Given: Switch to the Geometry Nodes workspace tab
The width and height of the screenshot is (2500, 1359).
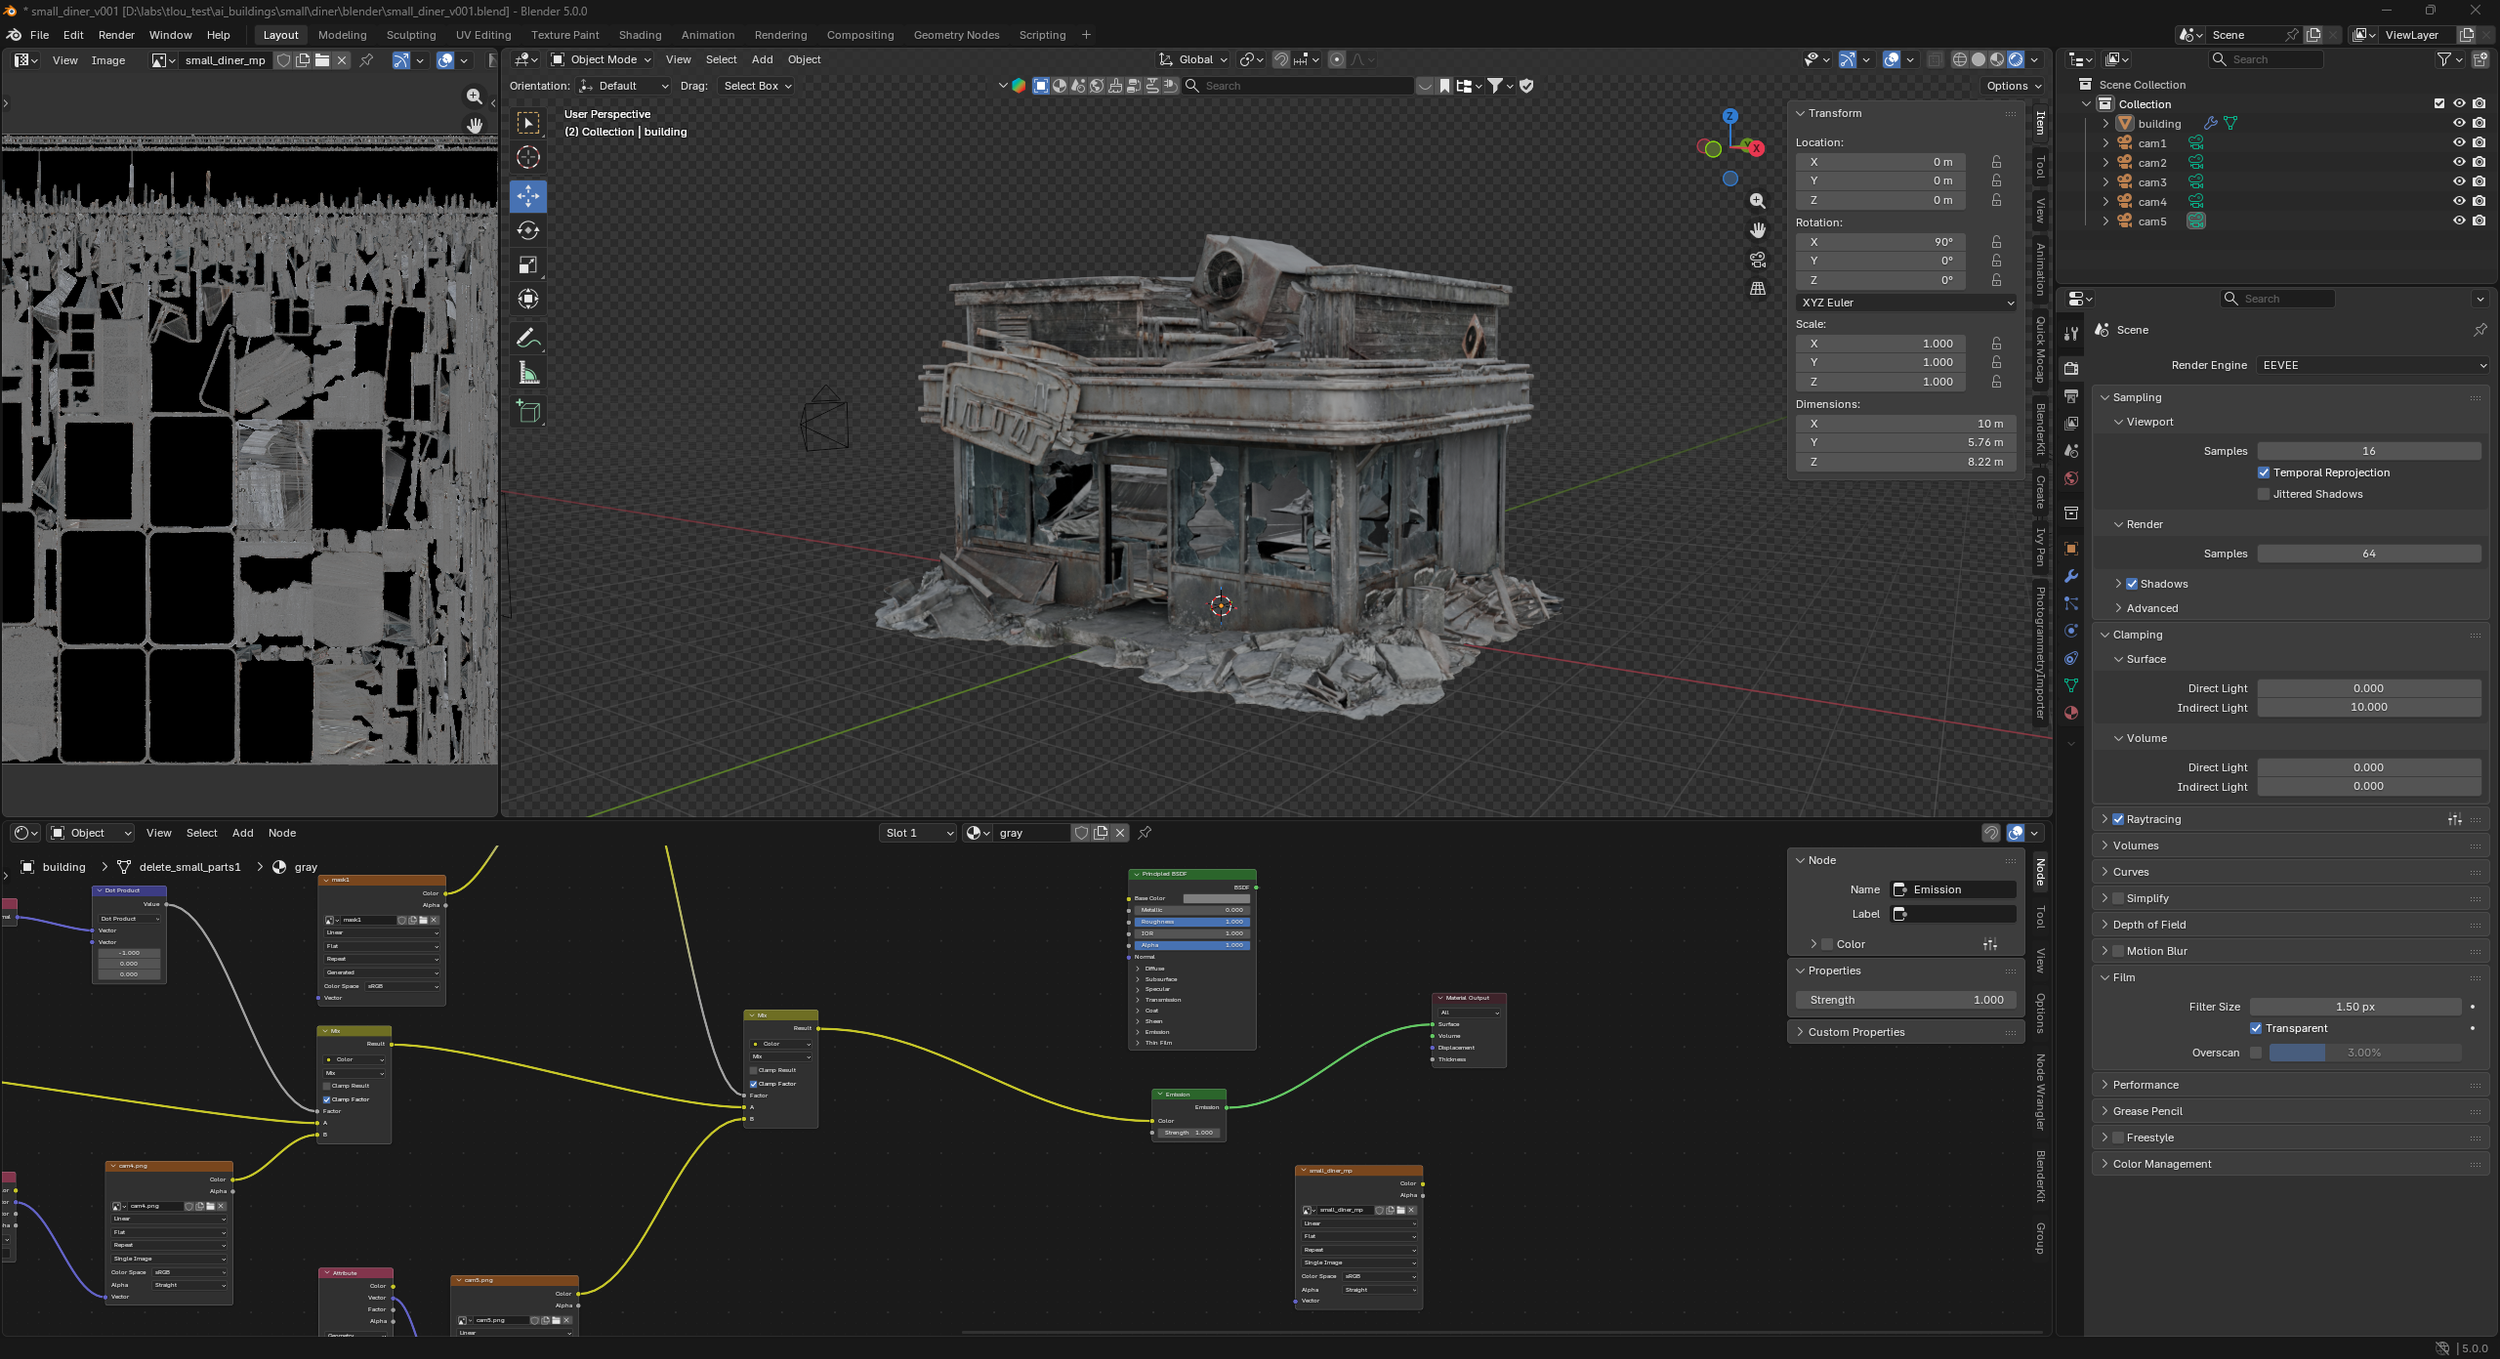Looking at the screenshot, I should [956, 35].
